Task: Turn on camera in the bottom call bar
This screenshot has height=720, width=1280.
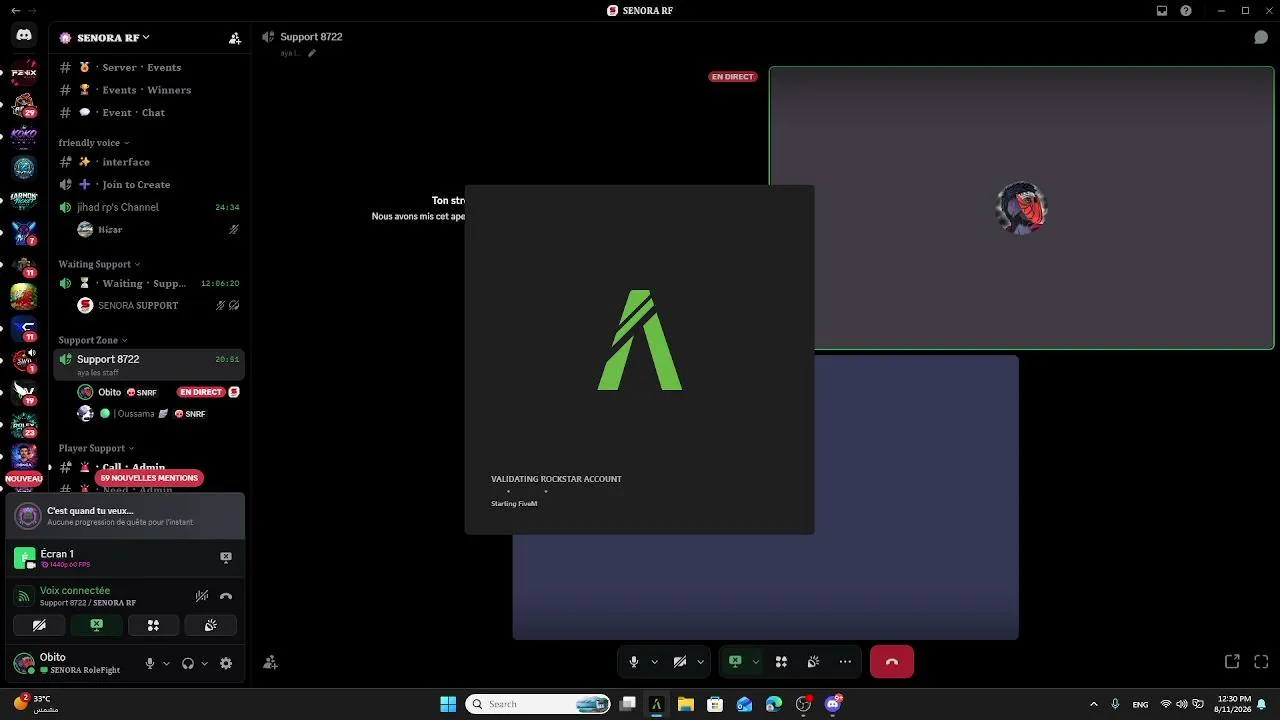Action: pos(680,662)
